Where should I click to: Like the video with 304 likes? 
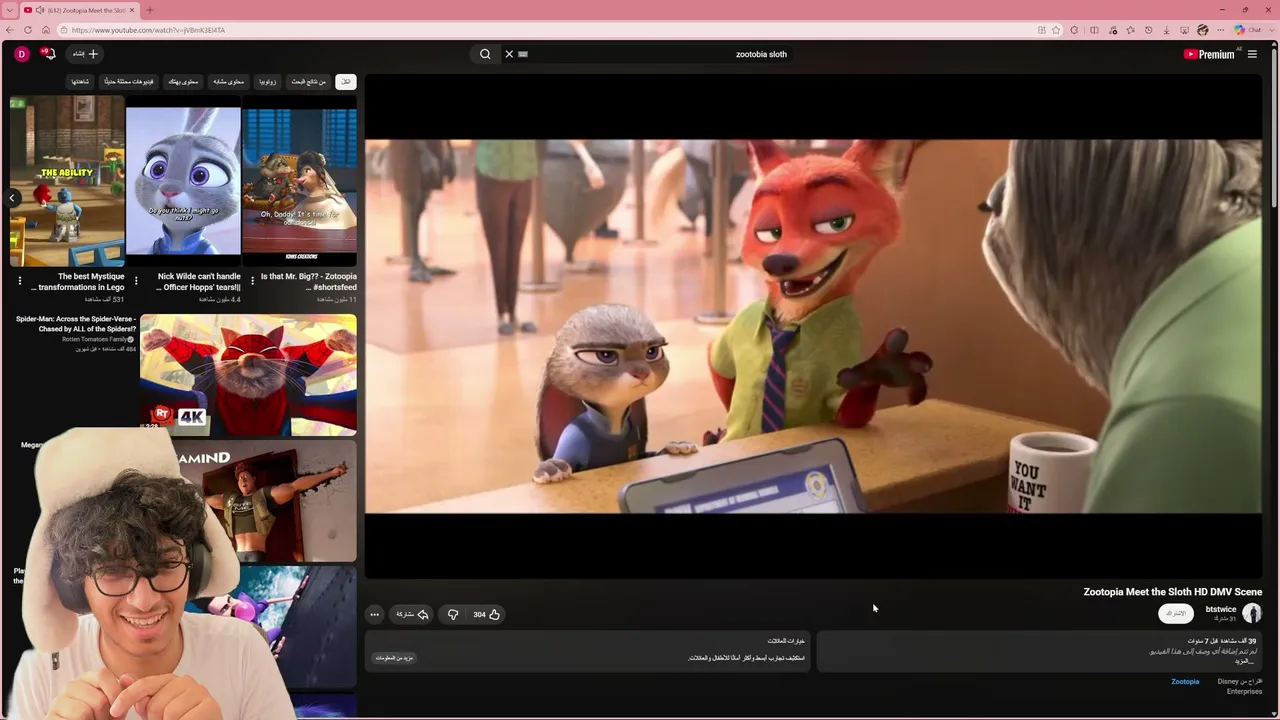click(487, 615)
